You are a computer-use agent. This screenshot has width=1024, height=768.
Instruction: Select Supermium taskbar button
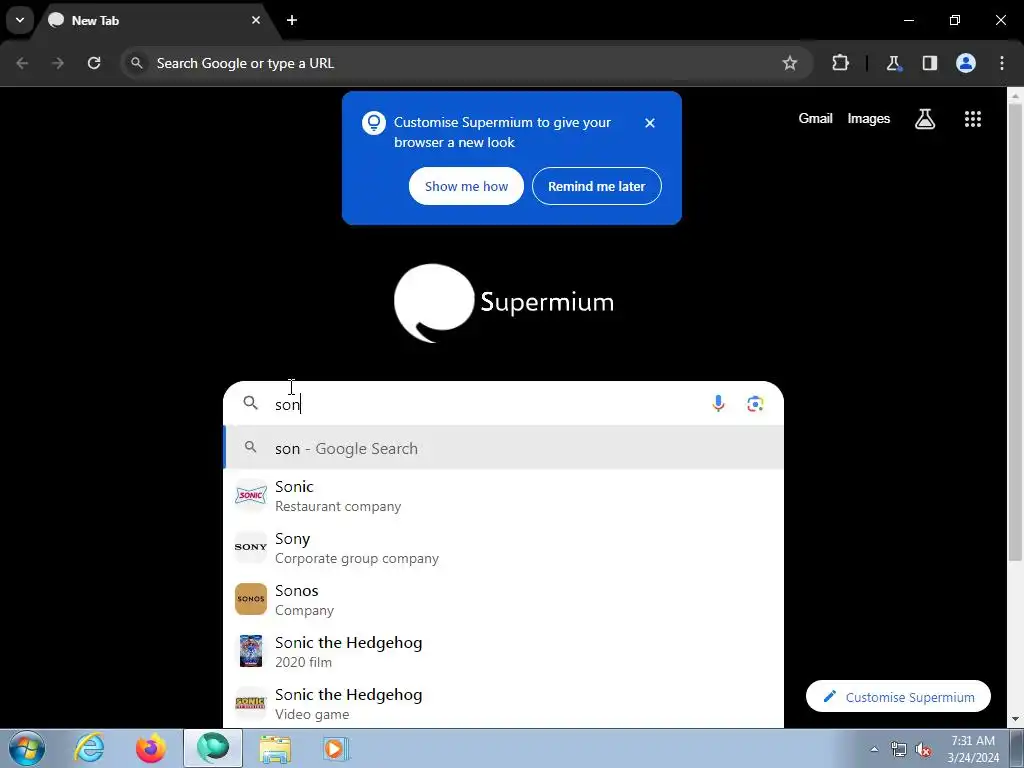tap(213, 748)
